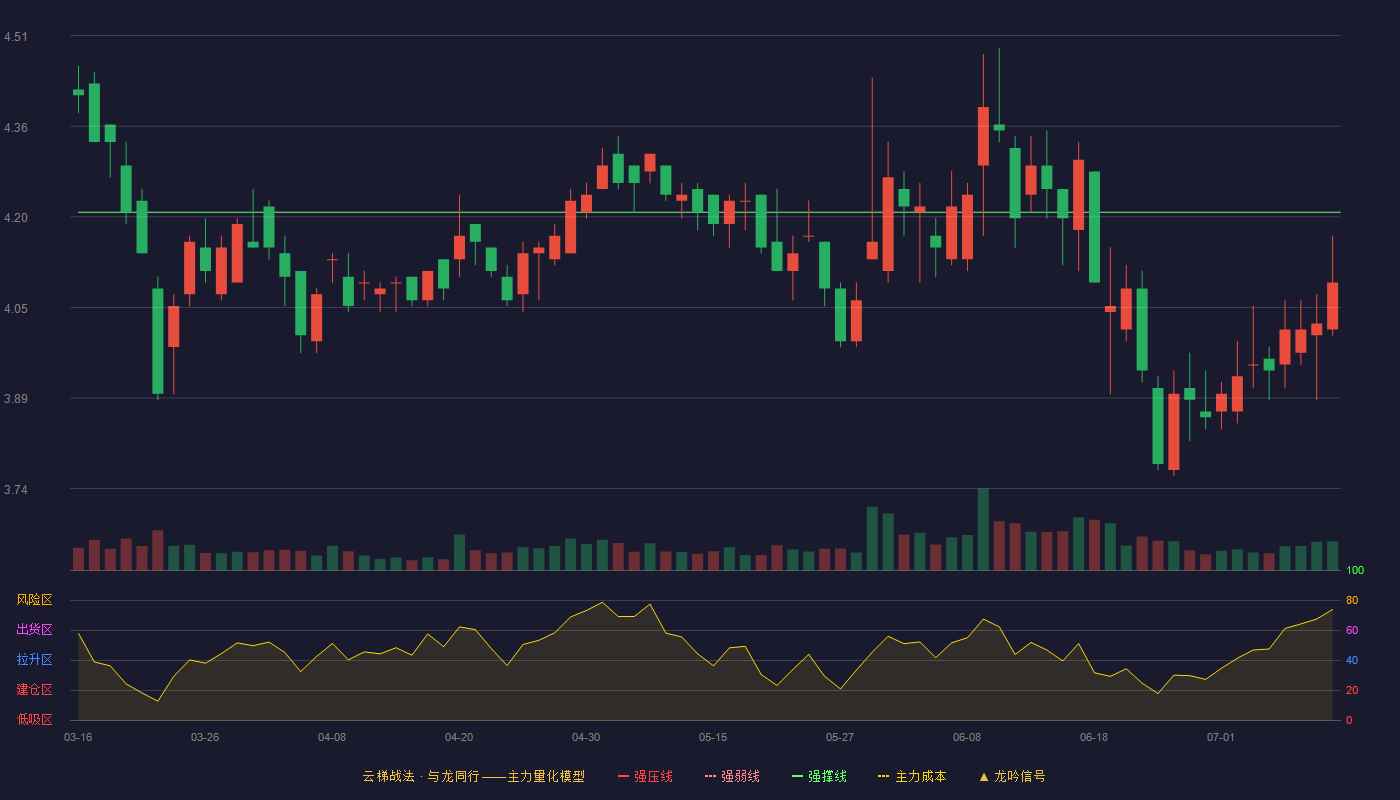
Task: Click the orange 80 indicator scale value
Action: pyautogui.click(x=1352, y=600)
